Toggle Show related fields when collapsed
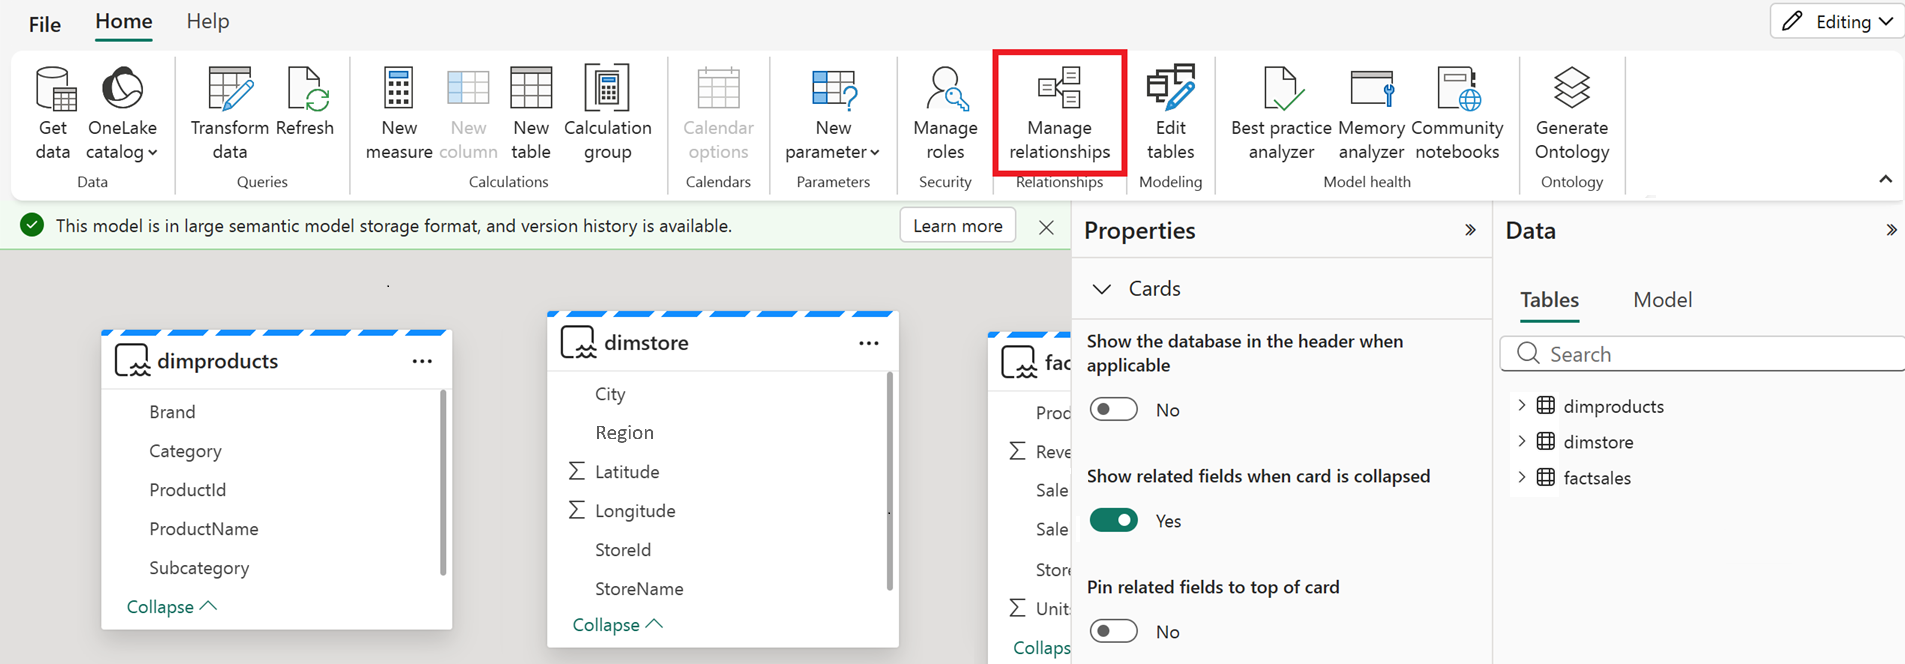Screen dimensions: 1905x664 tap(1114, 520)
